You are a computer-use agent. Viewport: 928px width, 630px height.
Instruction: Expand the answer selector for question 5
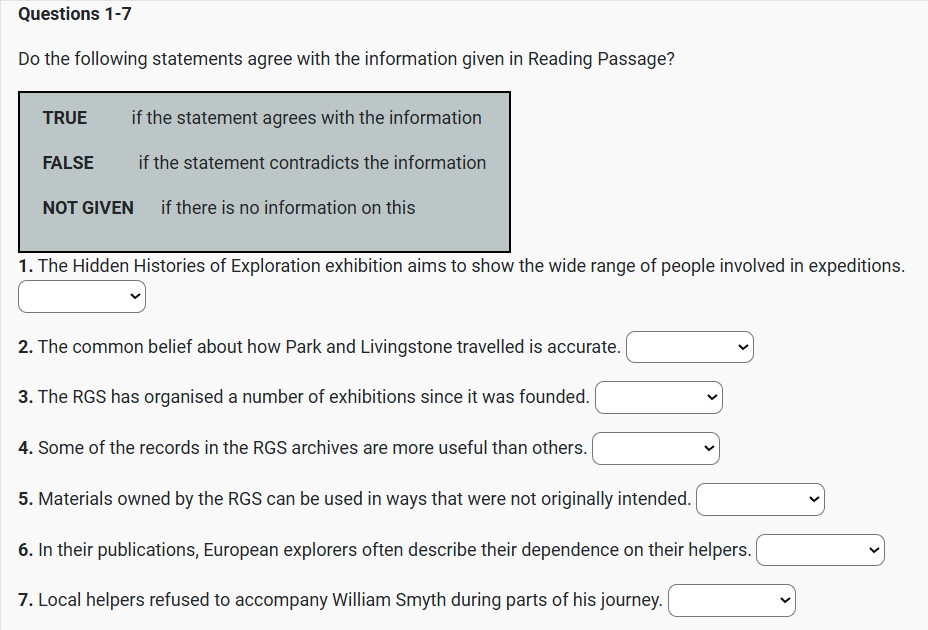[759, 499]
